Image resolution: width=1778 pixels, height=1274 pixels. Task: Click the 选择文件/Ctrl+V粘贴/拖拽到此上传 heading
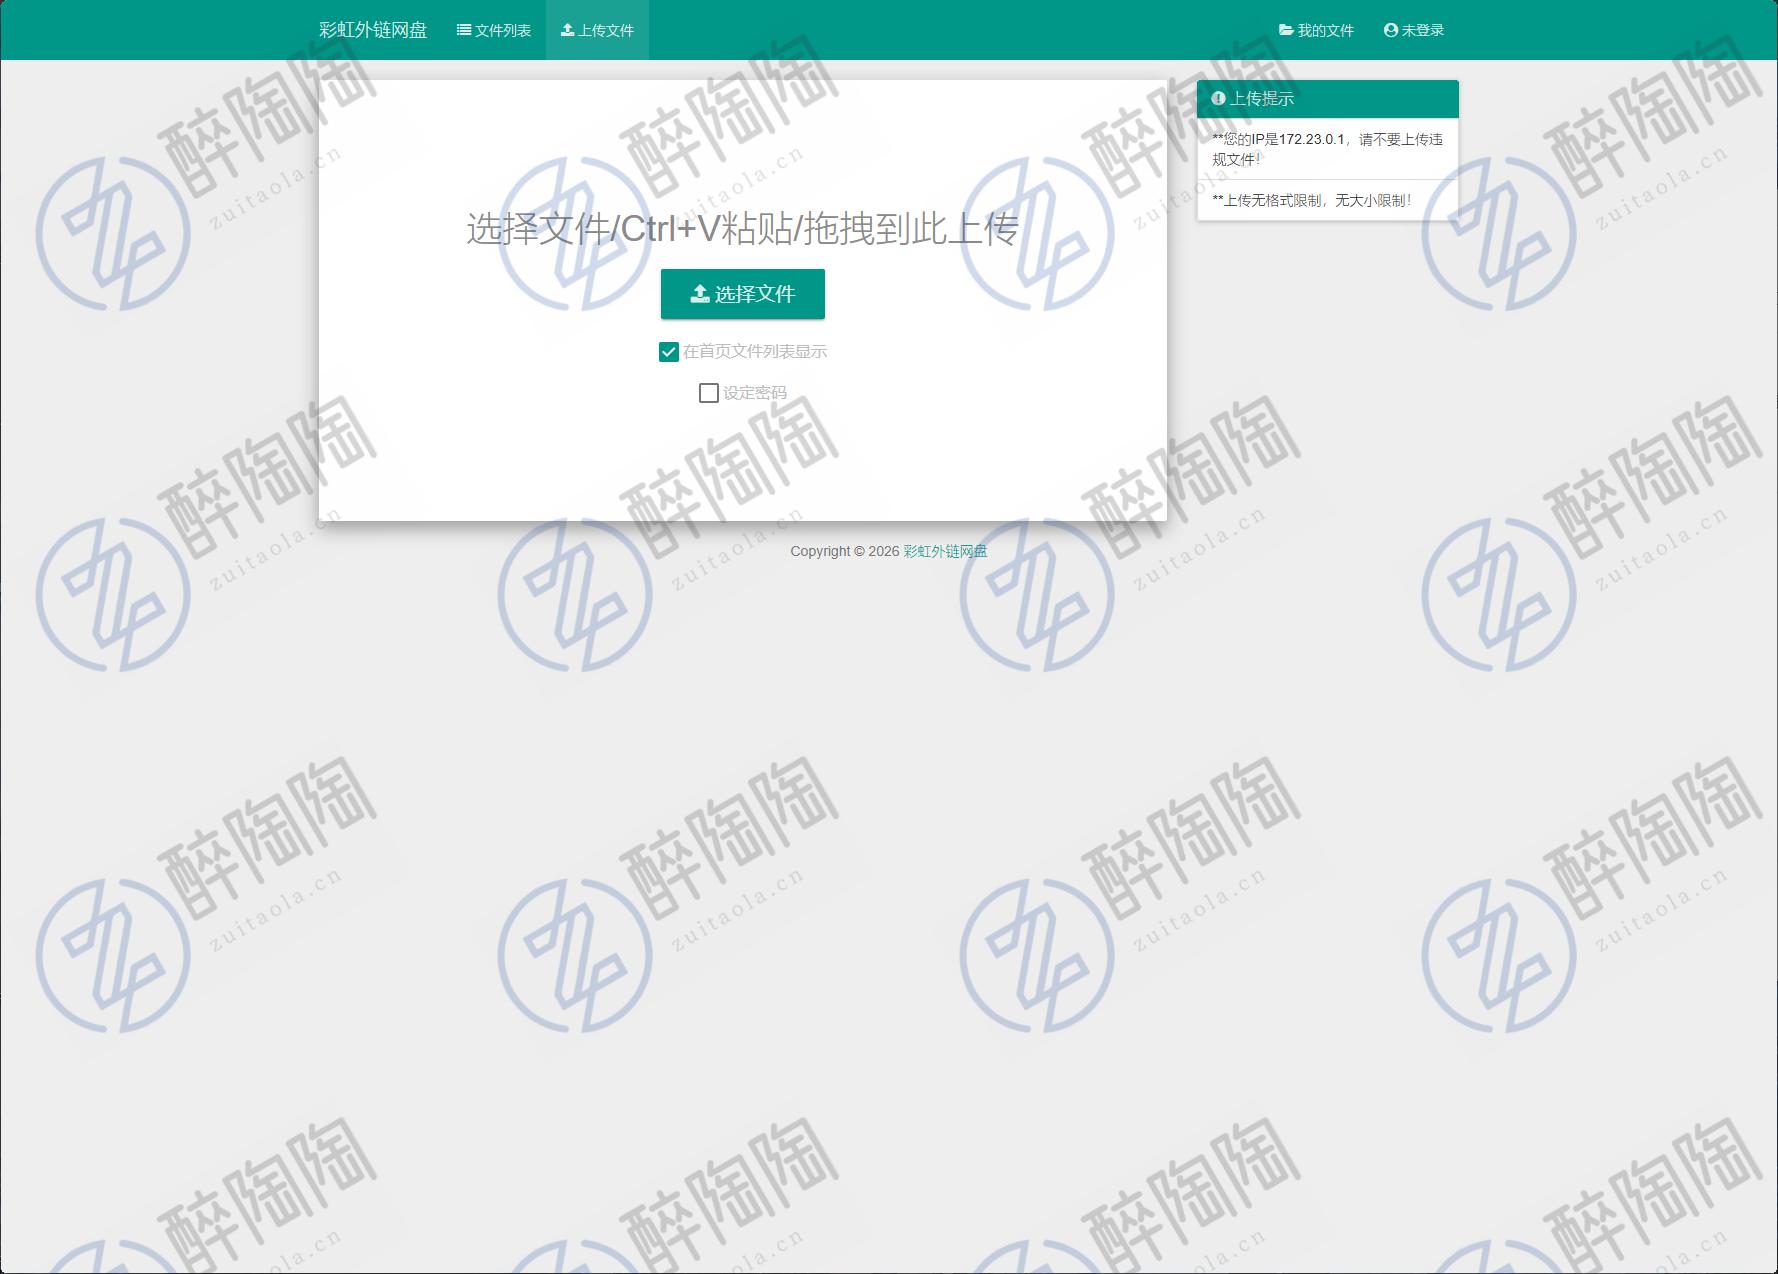coord(742,229)
